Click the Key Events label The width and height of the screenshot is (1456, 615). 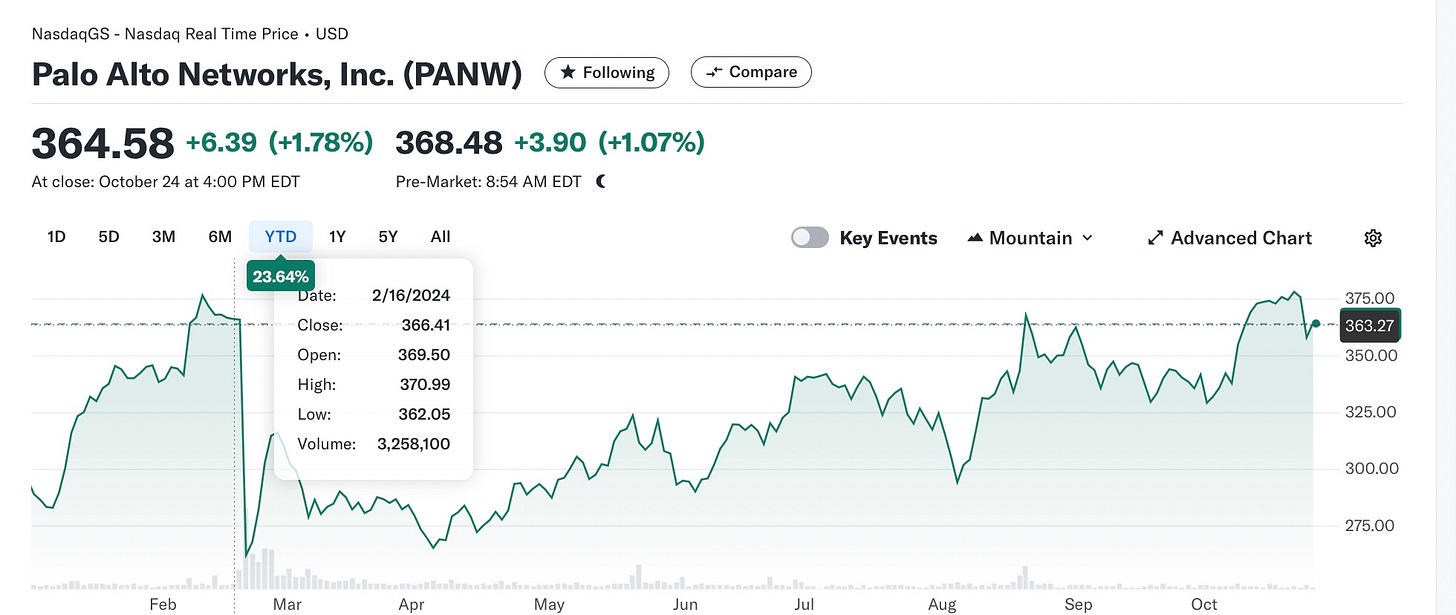[x=889, y=238]
